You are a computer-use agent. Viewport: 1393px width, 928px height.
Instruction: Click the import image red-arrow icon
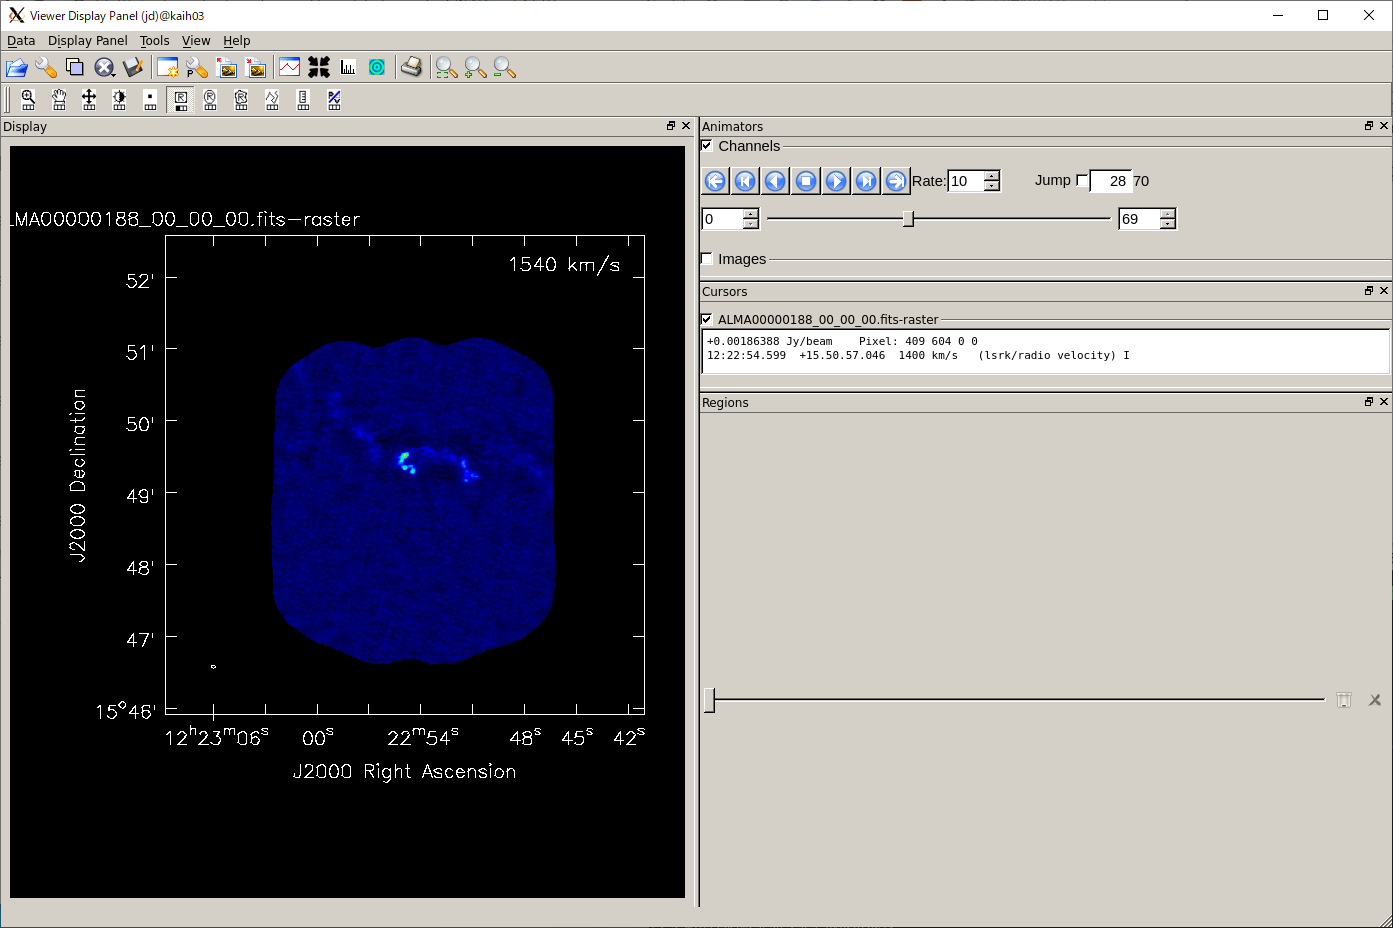[x=256, y=67]
